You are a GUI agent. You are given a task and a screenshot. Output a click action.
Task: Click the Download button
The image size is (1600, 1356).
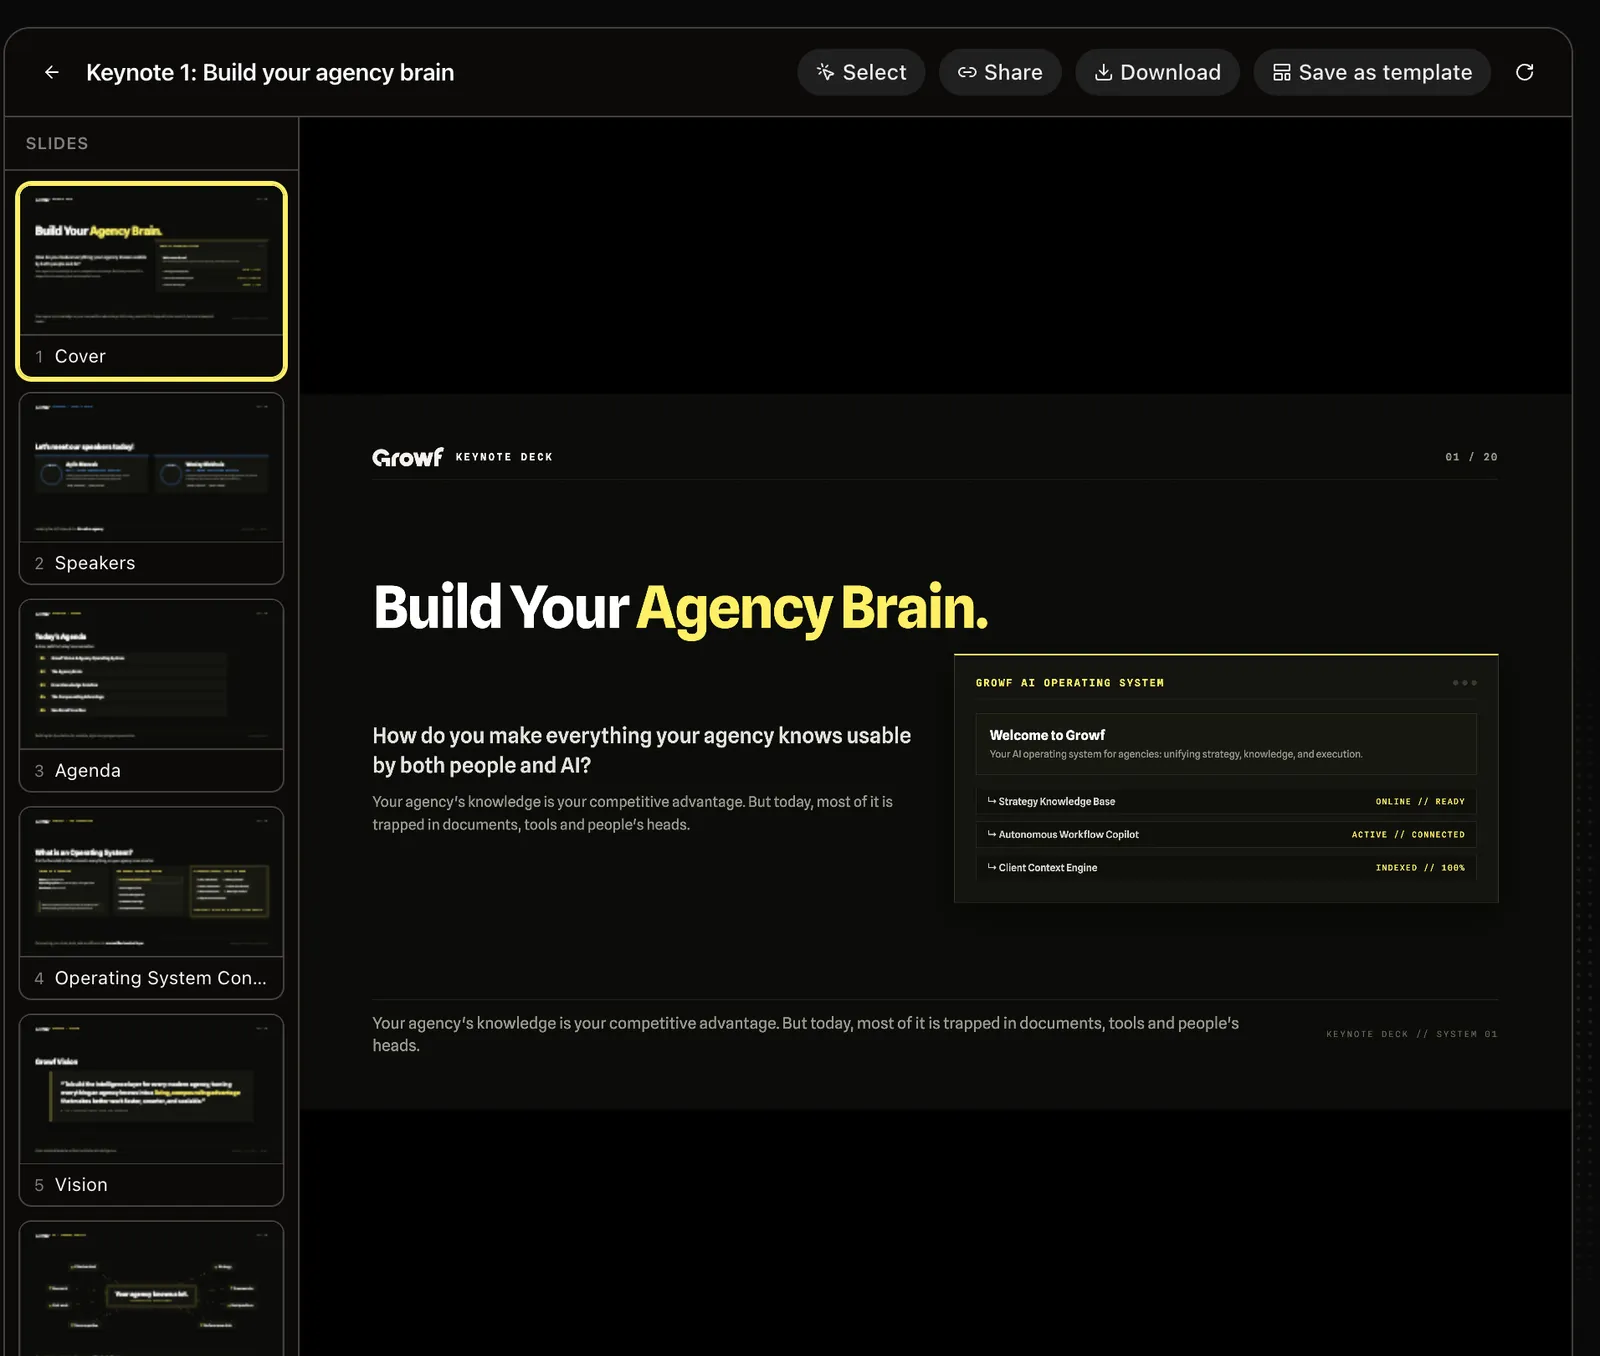(1157, 72)
